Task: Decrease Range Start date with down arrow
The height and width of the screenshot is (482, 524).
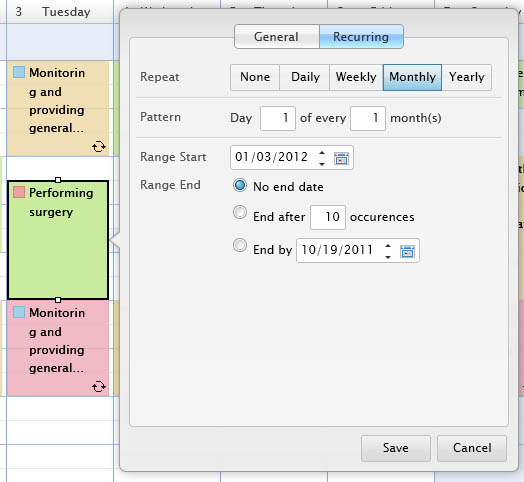Action: point(322,163)
